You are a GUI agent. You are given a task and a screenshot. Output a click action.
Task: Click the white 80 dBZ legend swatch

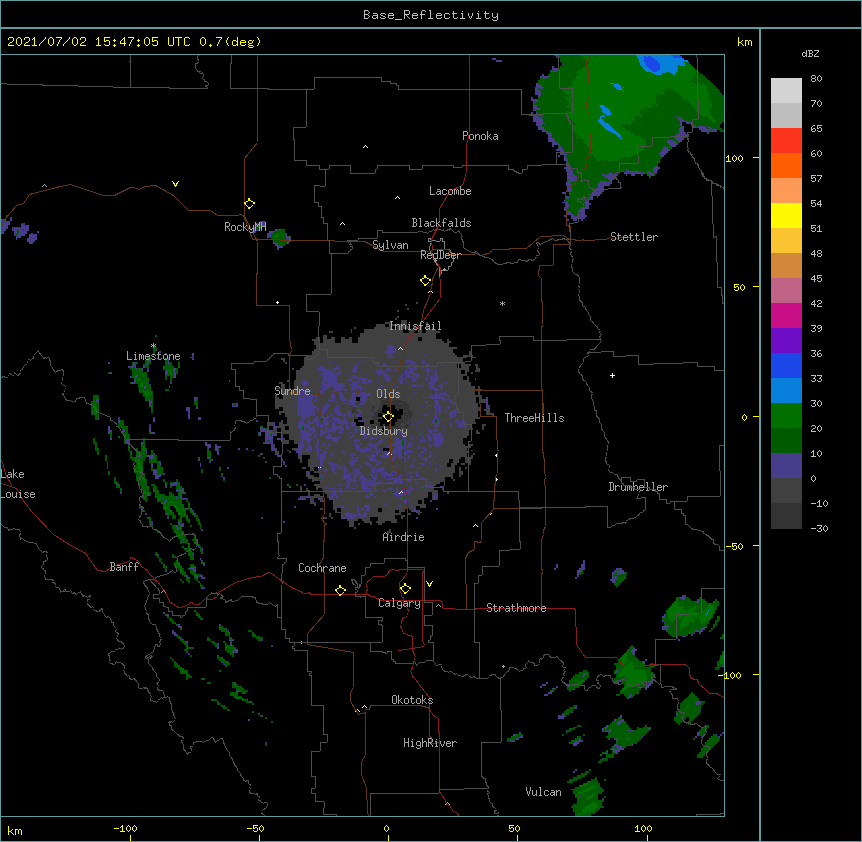pyautogui.click(x=786, y=91)
